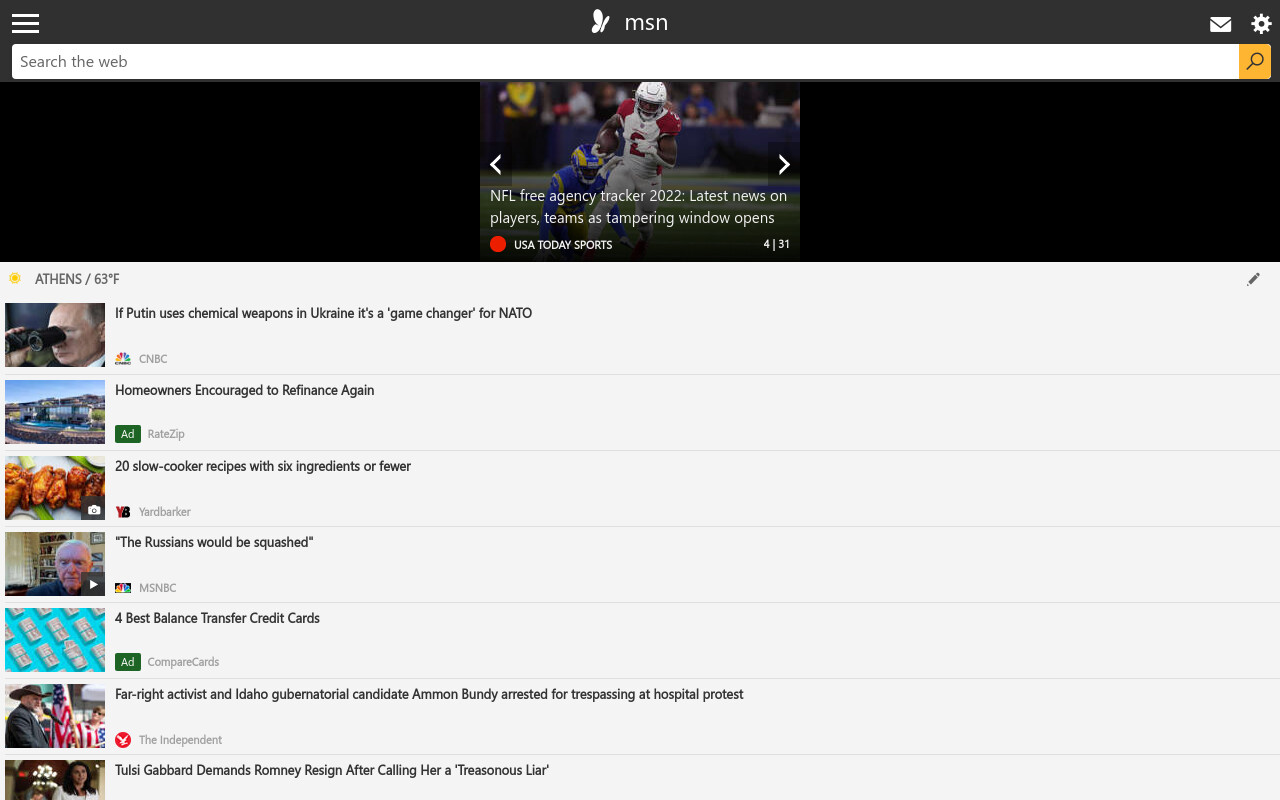This screenshot has height=800, width=1280.
Task: Open 20 slow-cooker recipes article
Action: pos(263,466)
